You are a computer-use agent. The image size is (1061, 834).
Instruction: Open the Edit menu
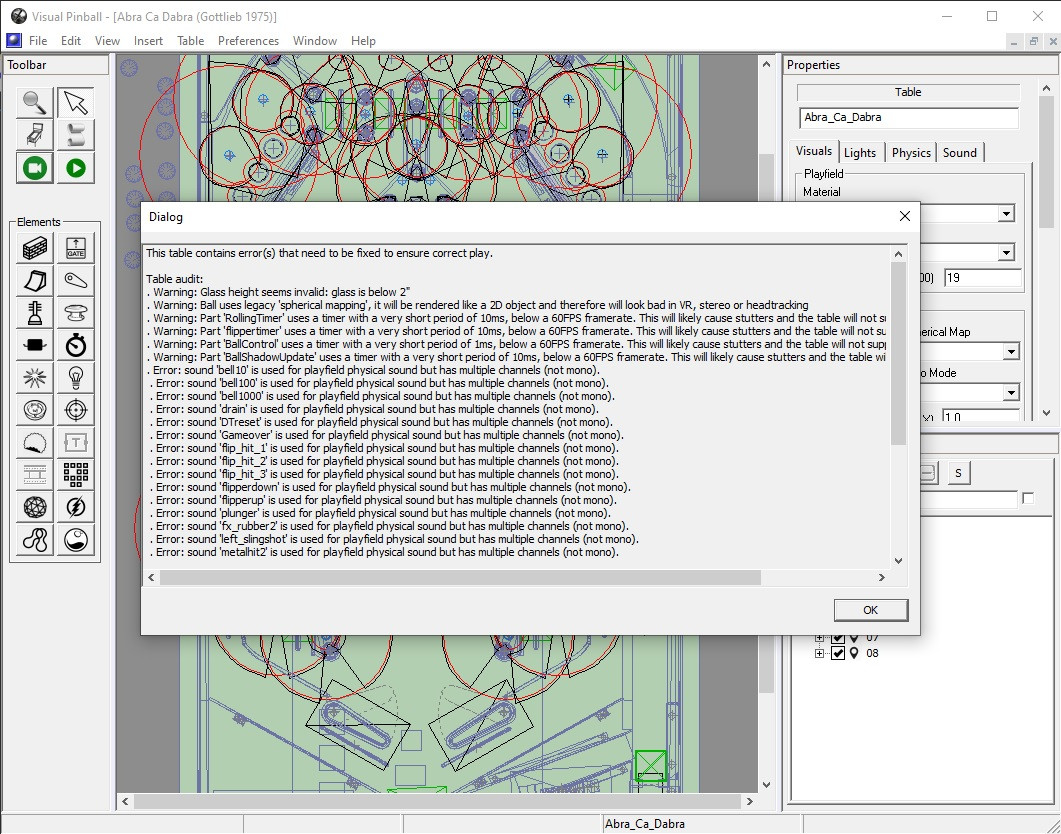tap(70, 41)
